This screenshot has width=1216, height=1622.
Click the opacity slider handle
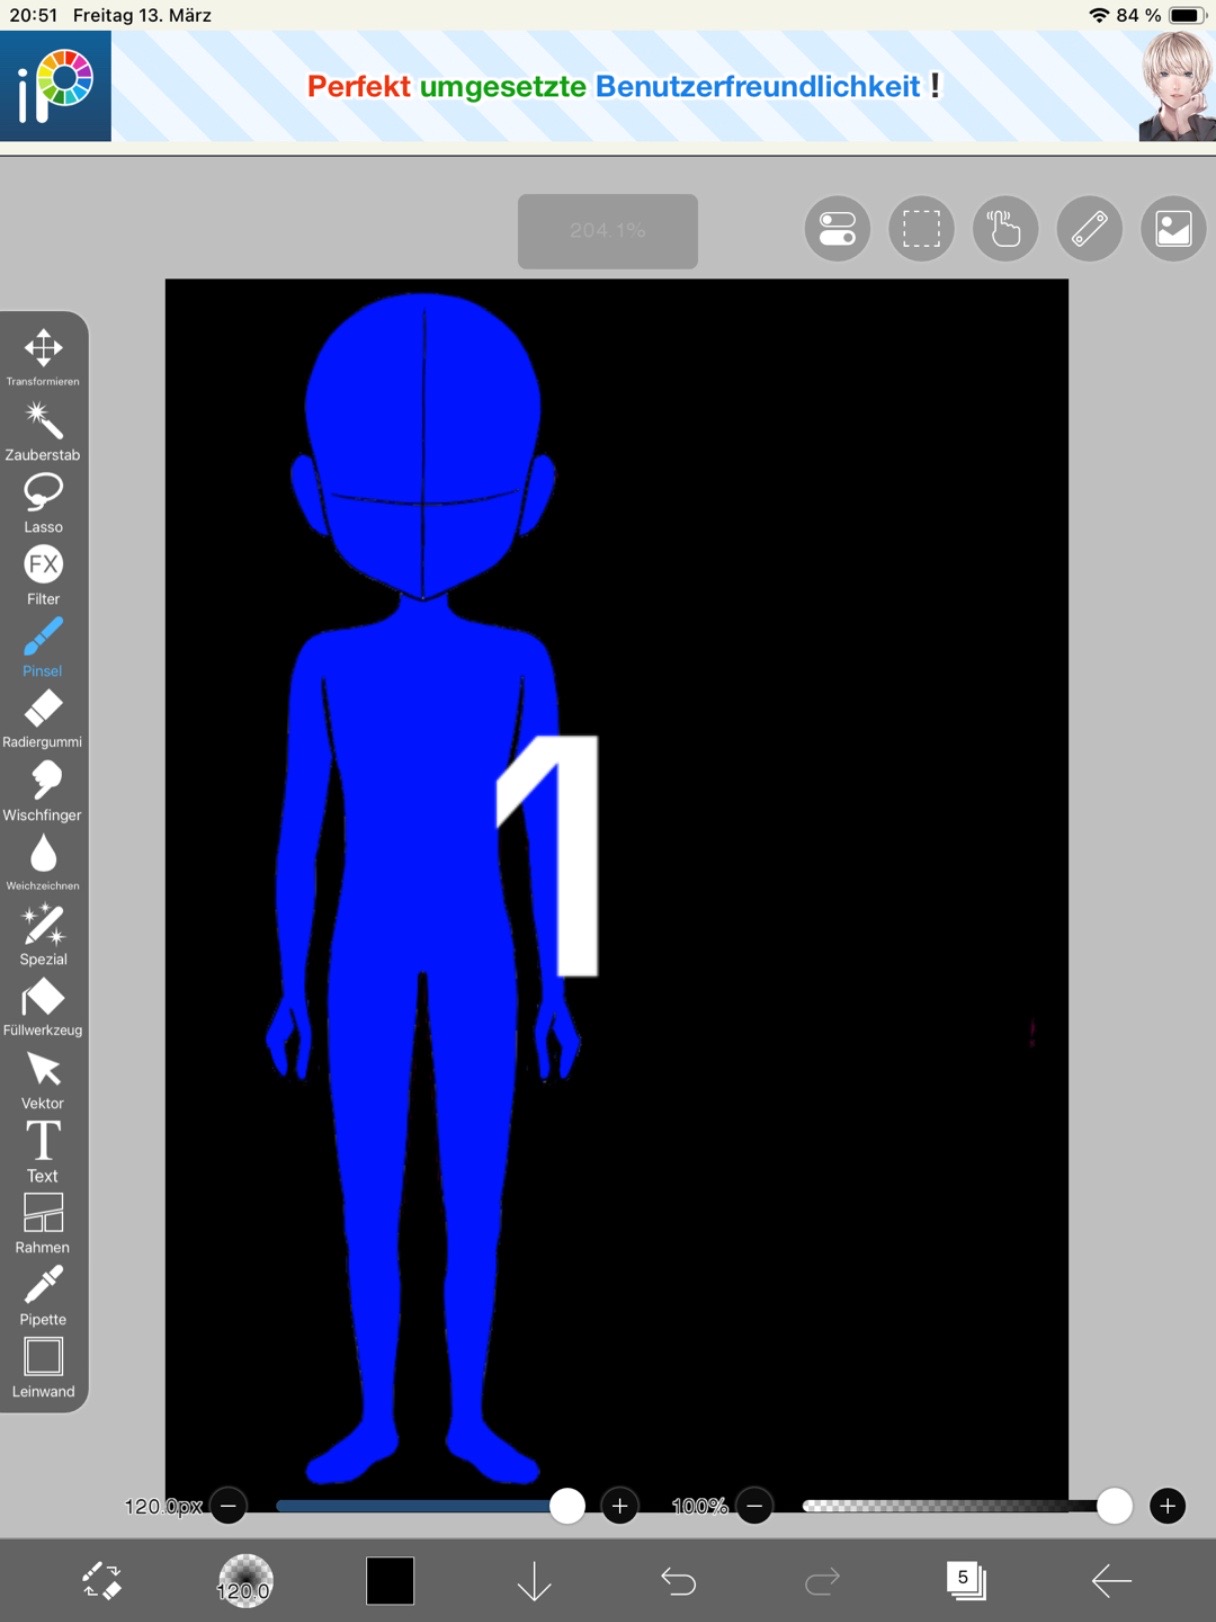[x=1114, y=1505]
